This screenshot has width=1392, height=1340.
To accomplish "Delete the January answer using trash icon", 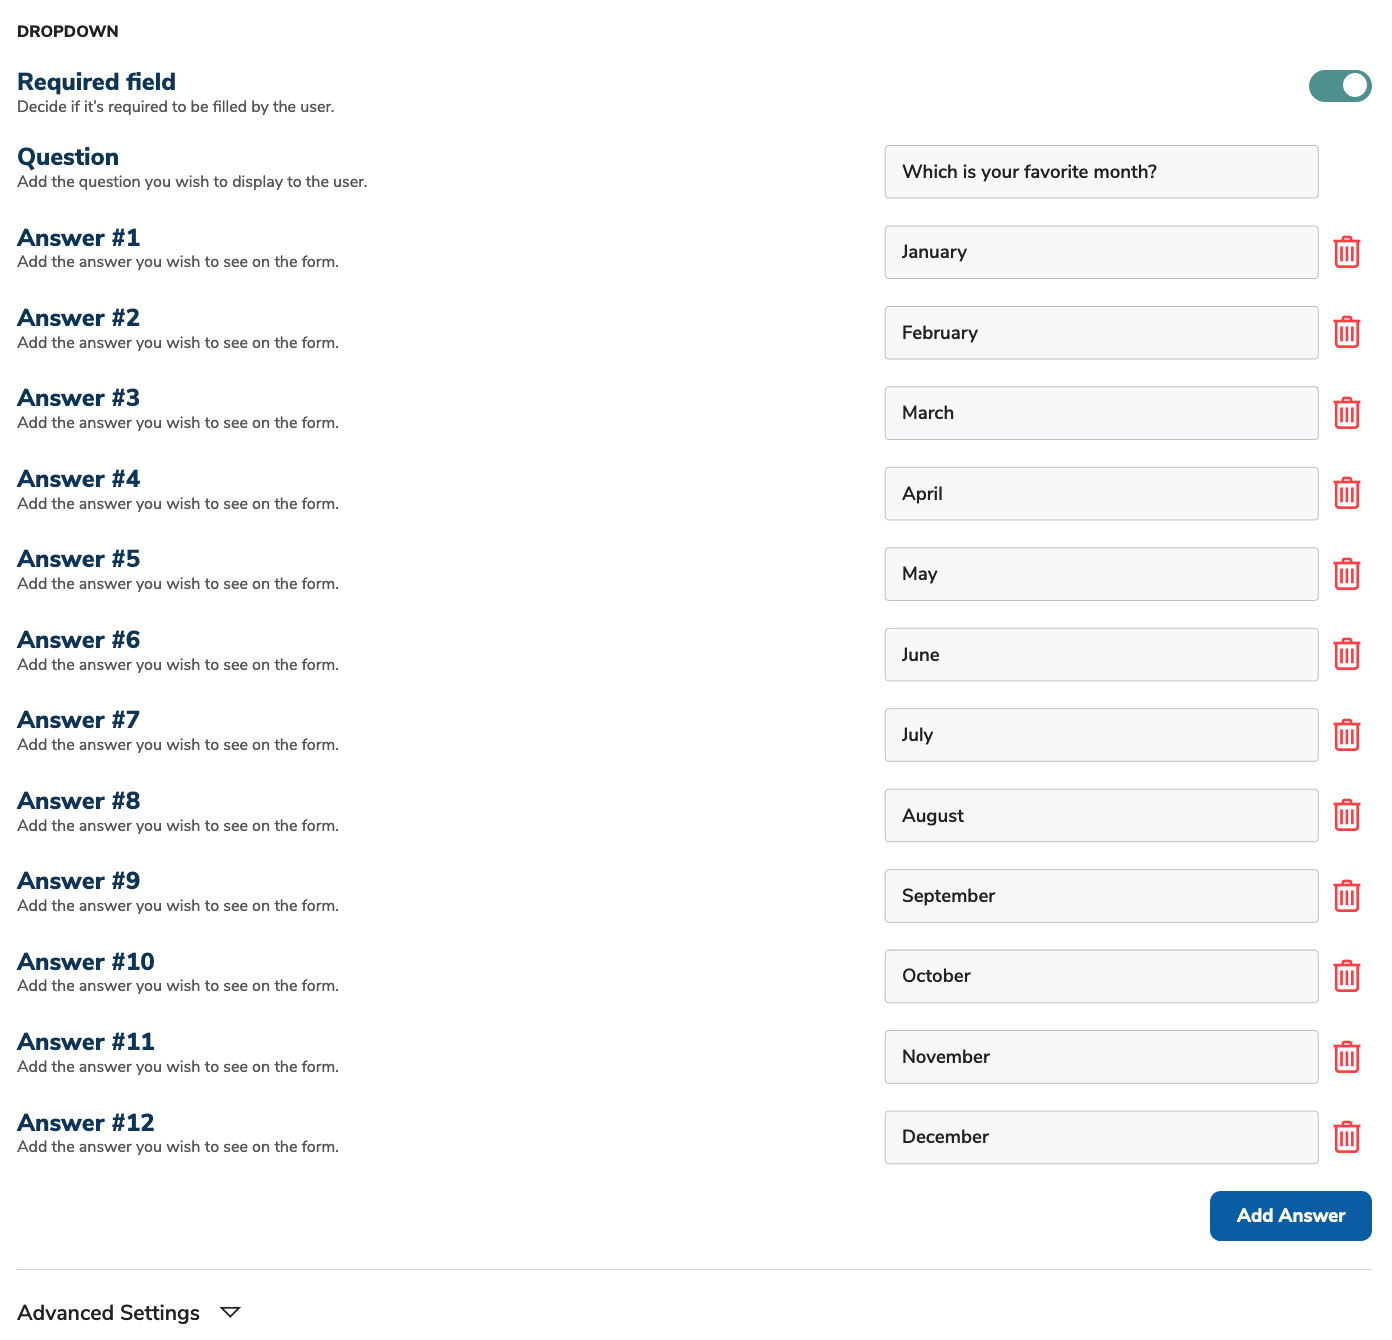I will (x=1346, y=252).
